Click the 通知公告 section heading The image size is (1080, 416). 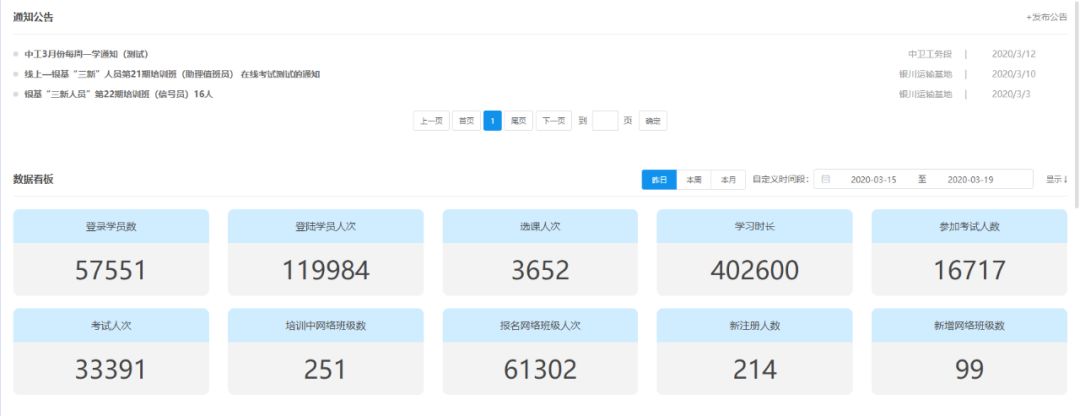pos(33,17)
